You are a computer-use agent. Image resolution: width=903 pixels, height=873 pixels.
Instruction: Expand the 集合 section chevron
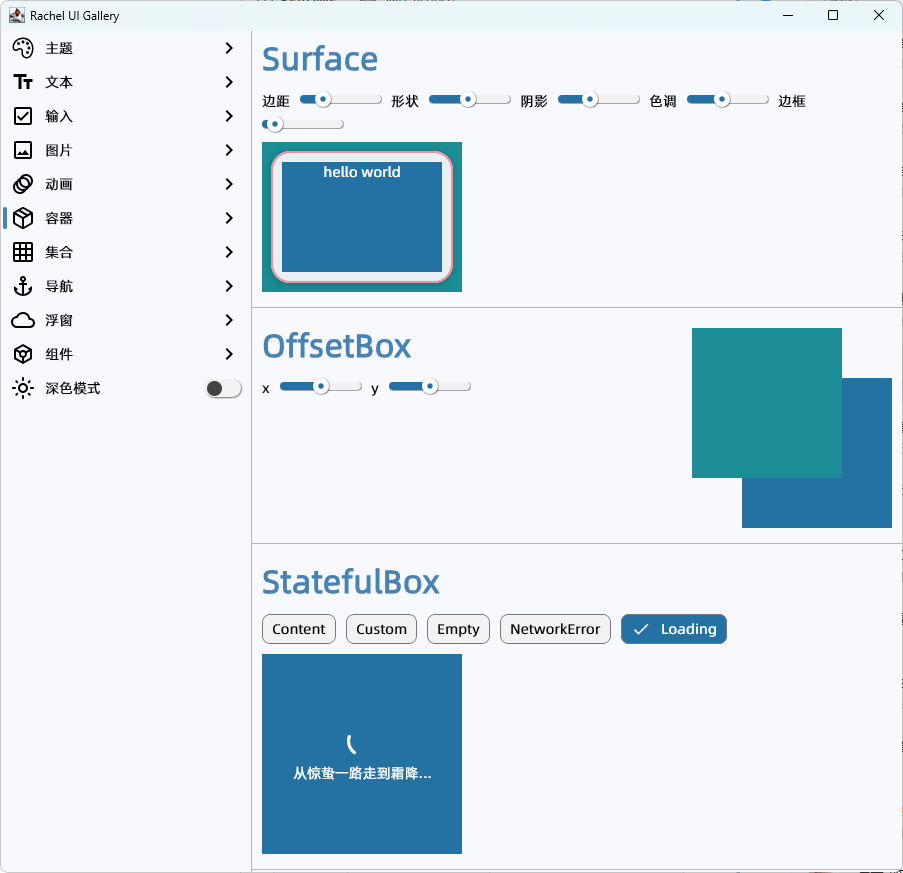pyautogui.click(x=229, y=252)
